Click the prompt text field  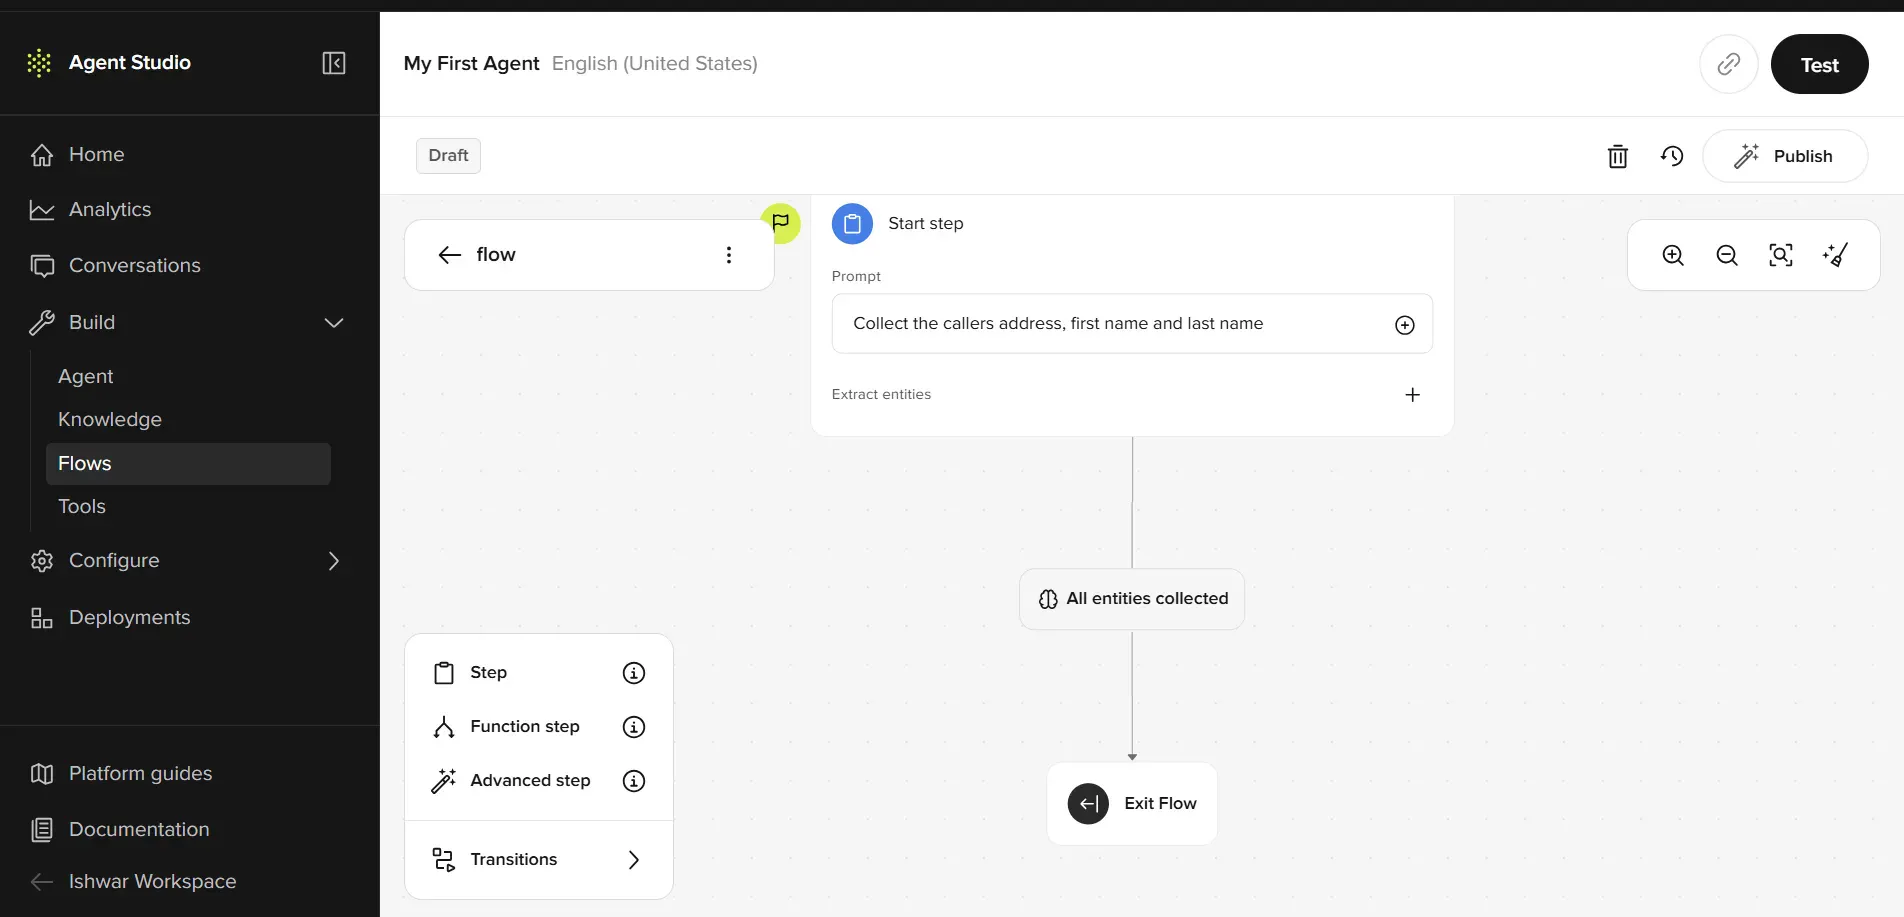(1132, 324)
